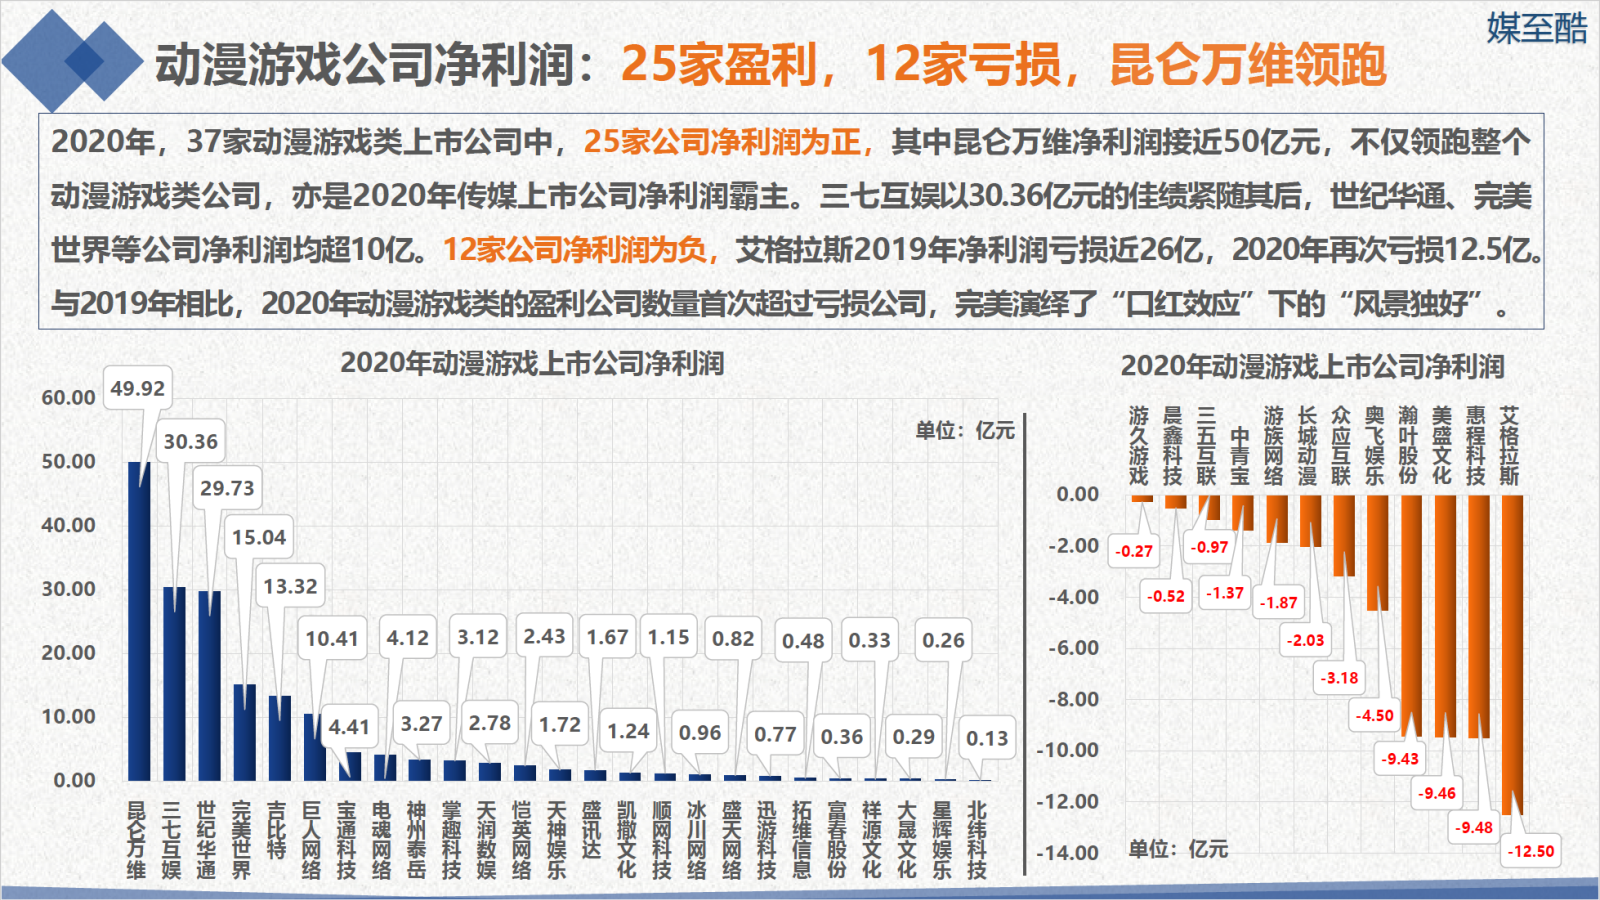Click the 艾格拉斯 company label
Screen dimensions: 1600x900
pos(1509,446)
